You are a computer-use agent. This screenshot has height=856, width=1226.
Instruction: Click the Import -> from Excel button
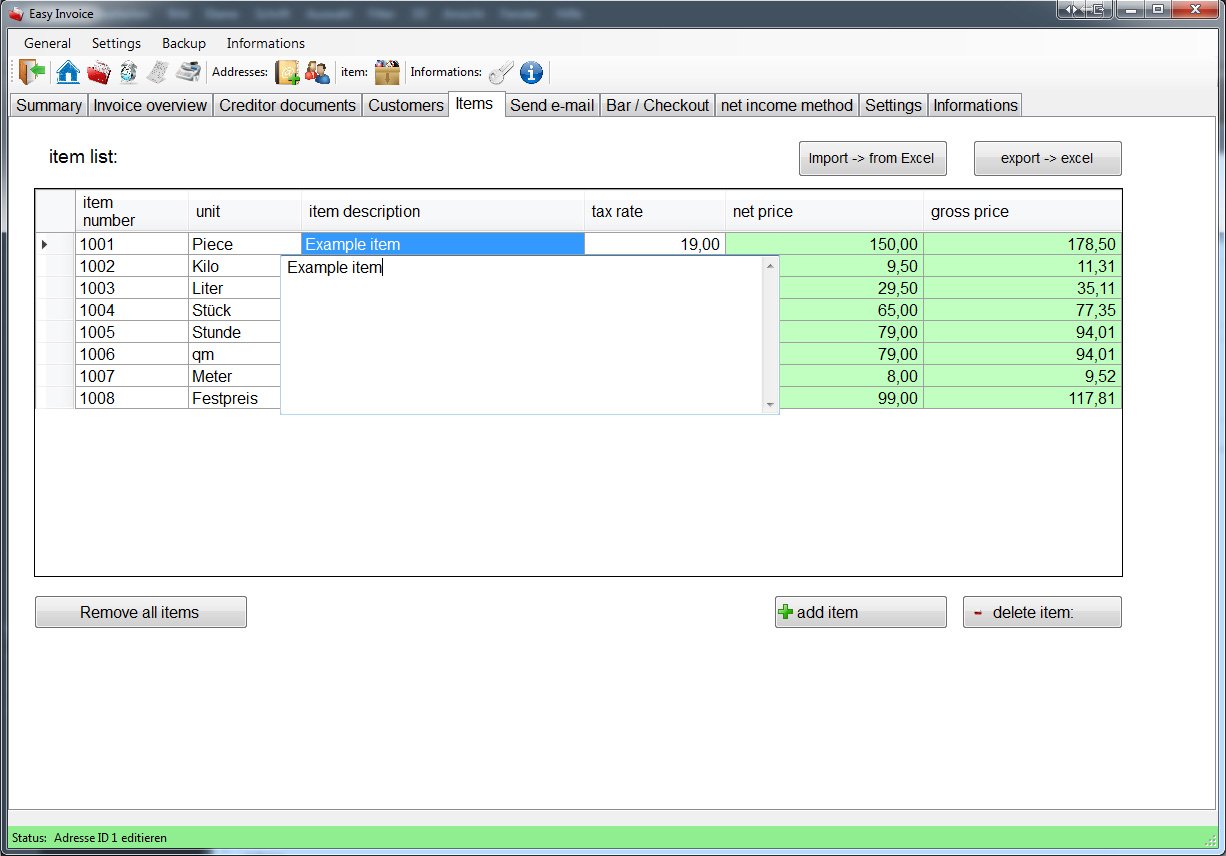tap(872, 158)
